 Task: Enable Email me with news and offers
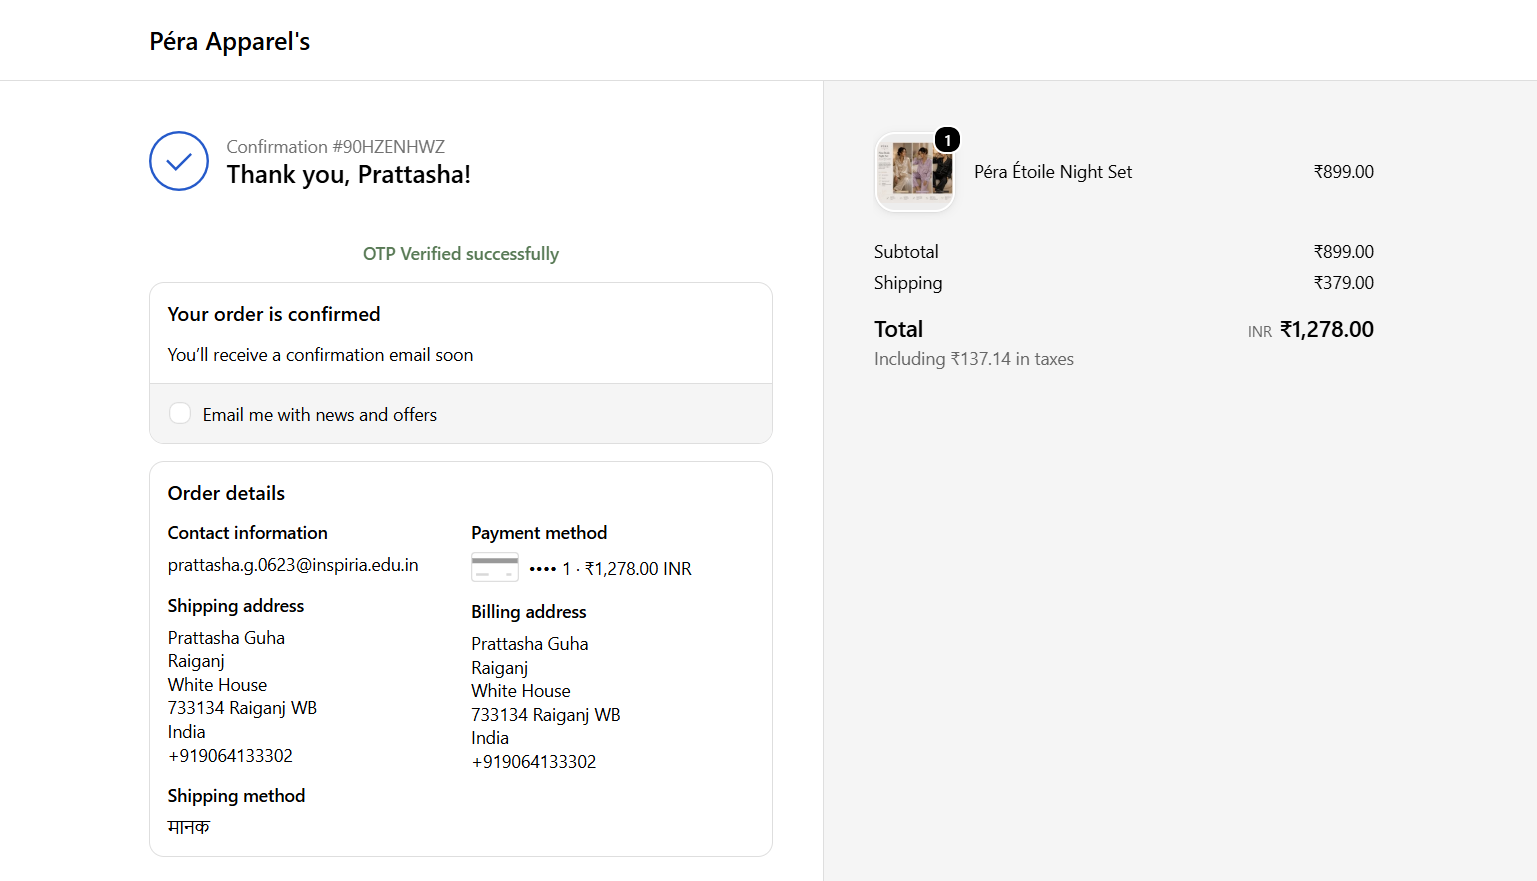180,414
